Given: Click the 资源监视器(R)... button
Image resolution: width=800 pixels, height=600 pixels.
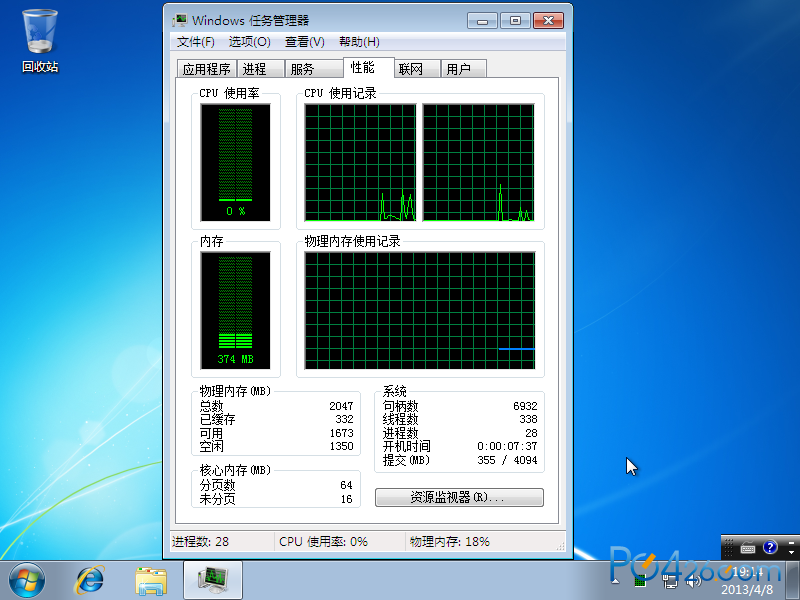Looking at the screenshot, I should [459, 497].
